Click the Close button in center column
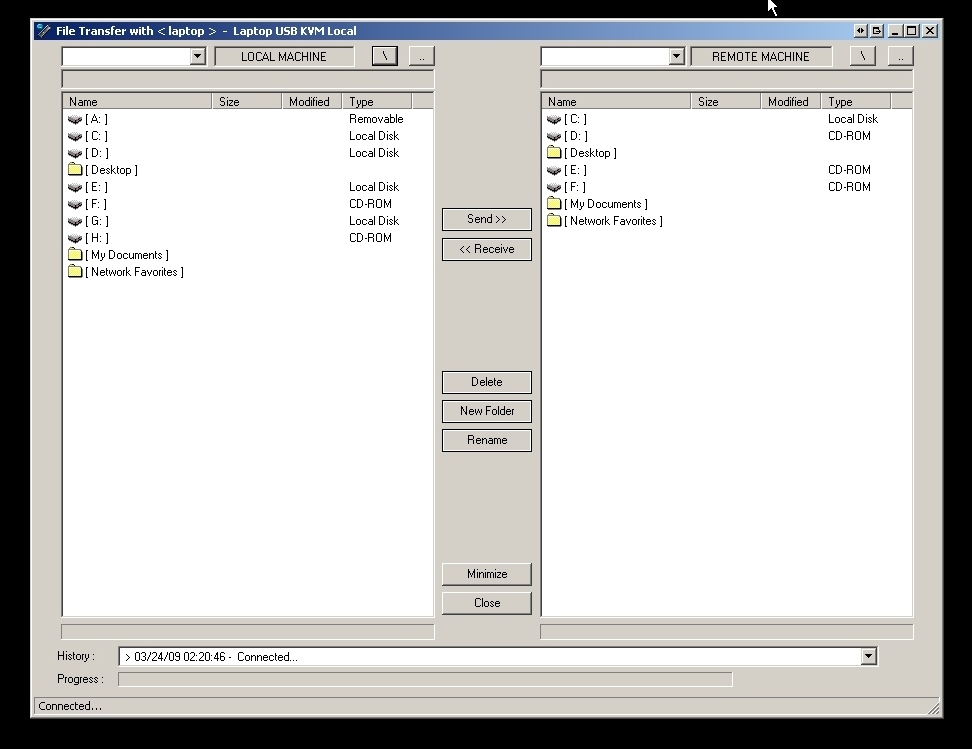Viewport: 972px width, 749px height. click(x=487, y=603)
